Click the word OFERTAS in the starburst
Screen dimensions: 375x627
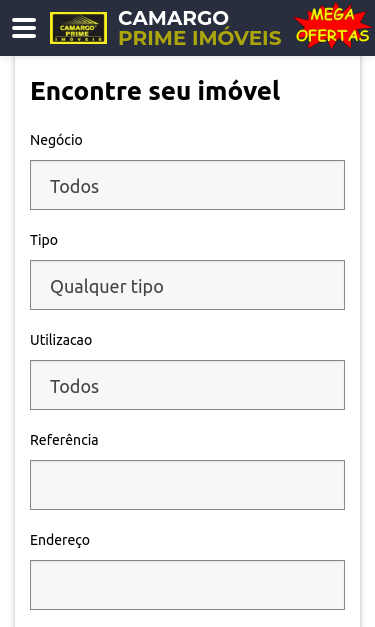pyautogui.click(x=333, y=36)
